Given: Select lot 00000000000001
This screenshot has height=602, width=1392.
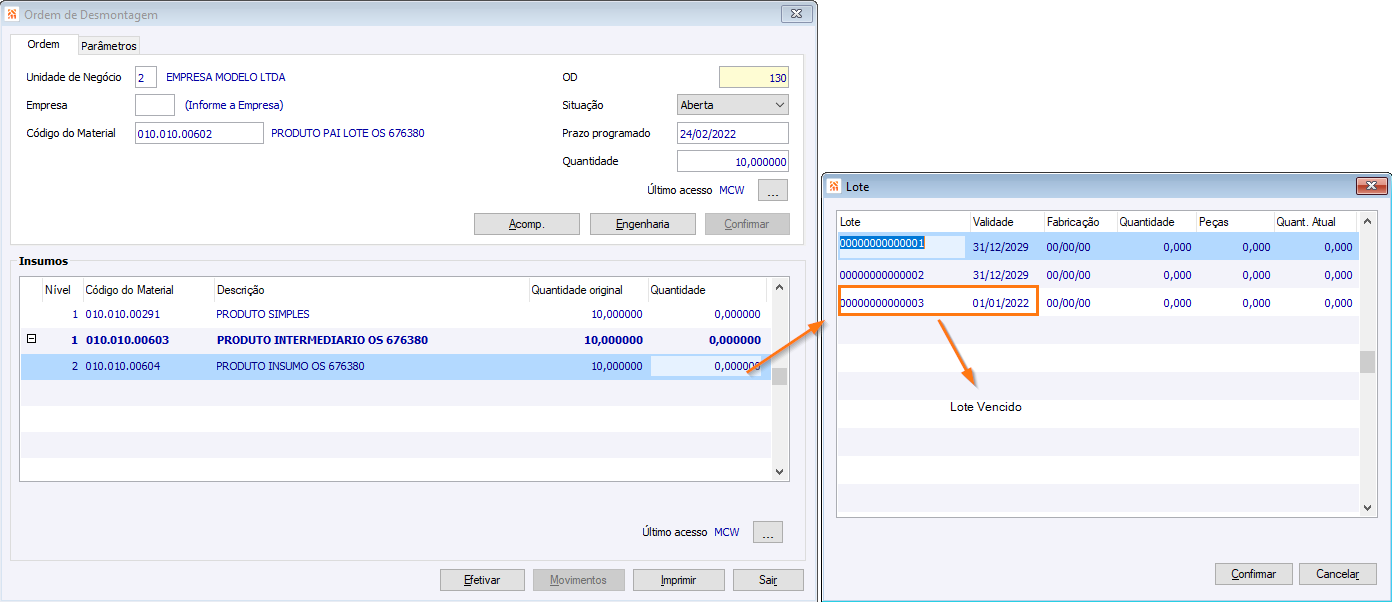Looking at the screenshot, I should [1098, 246].
